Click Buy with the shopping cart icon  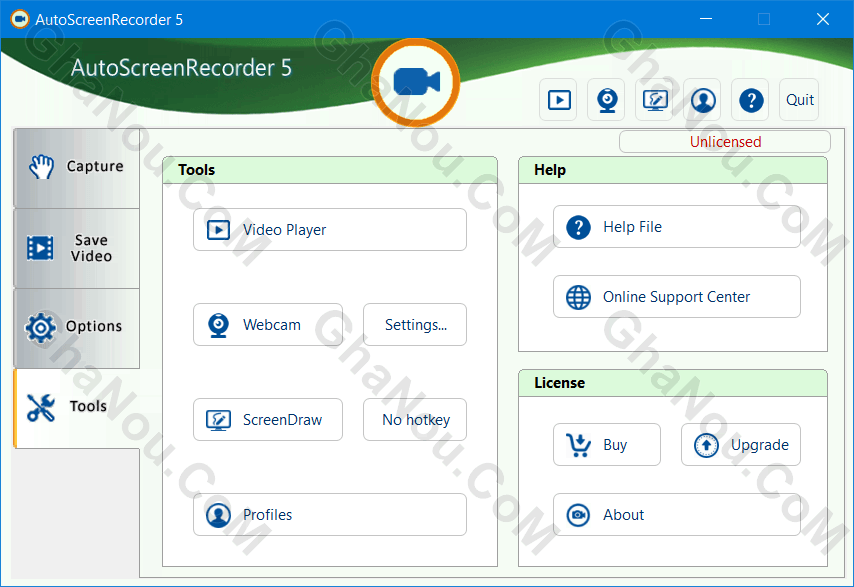[x=607, y=444]
